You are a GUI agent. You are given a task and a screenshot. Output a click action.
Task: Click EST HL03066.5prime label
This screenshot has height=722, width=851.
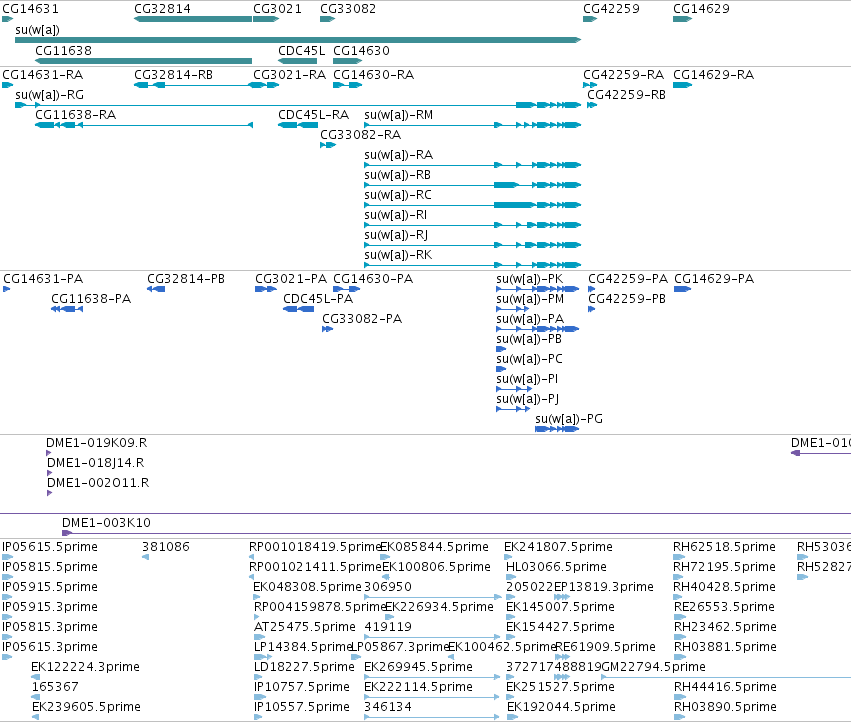pos(556,567)
